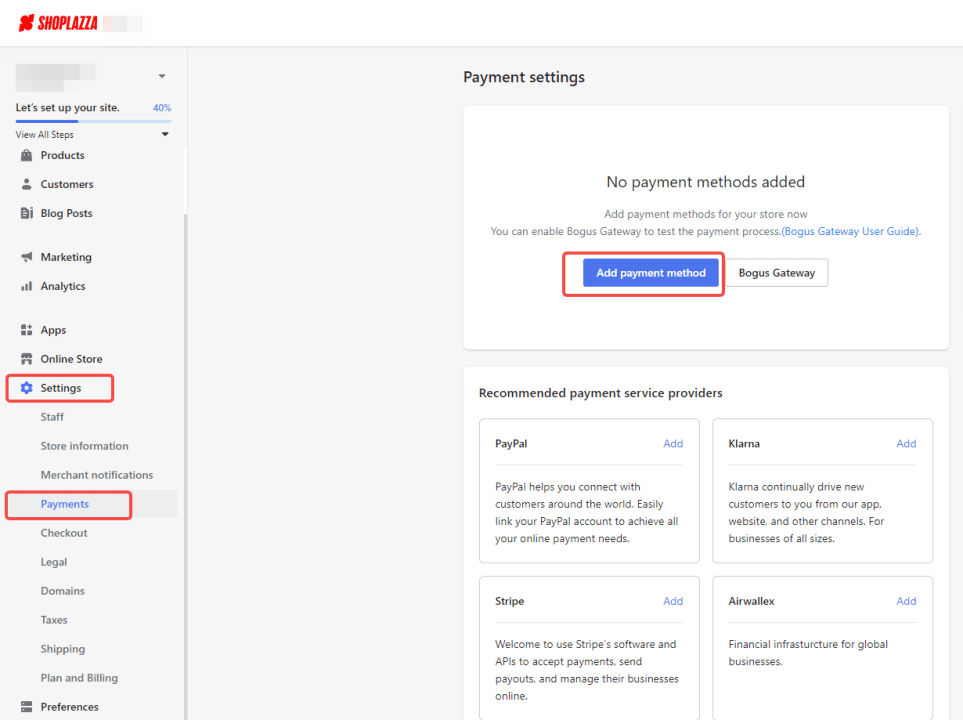Click the Marketing megaphone icon
Screen dimensions: 963x720
click(26, 257)
